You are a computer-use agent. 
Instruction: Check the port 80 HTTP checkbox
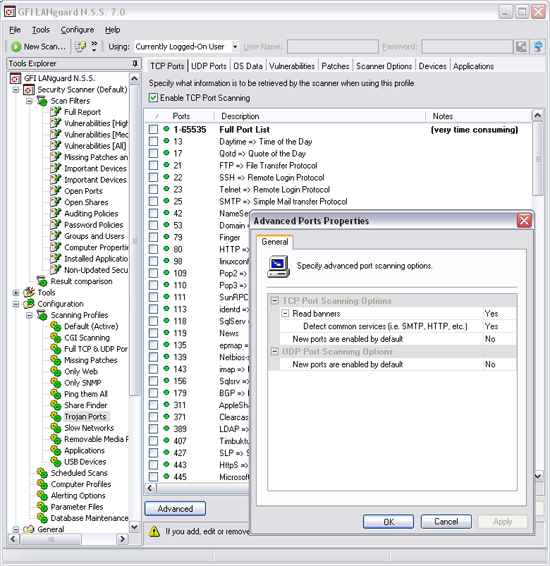153,249
